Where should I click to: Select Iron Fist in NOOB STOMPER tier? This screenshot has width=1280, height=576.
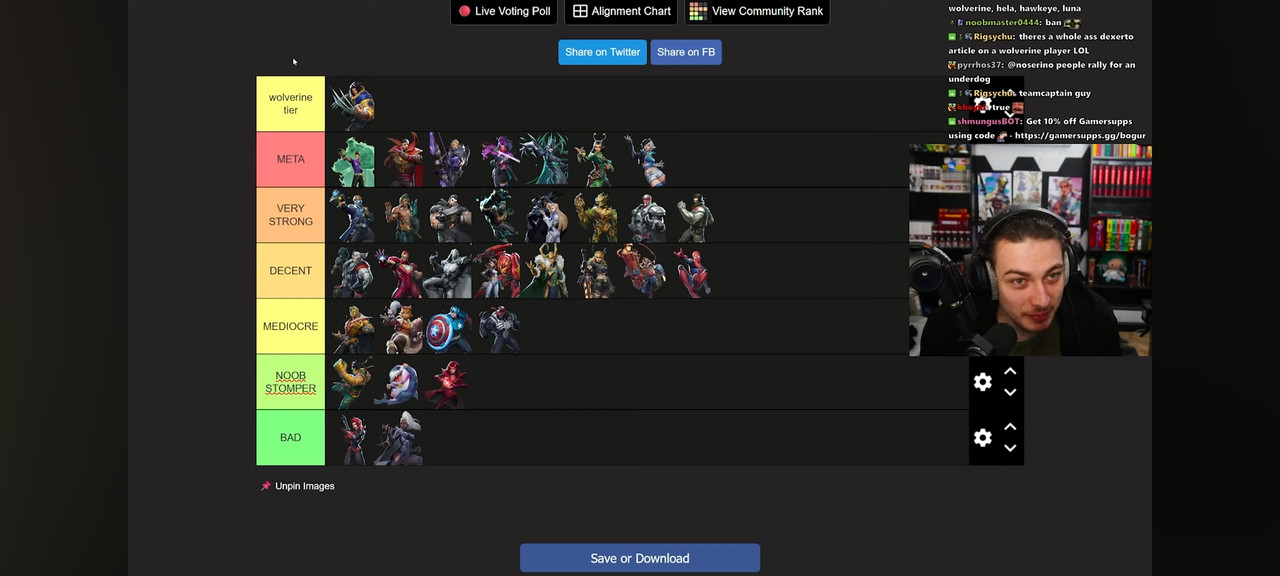[x=353, y=383]
